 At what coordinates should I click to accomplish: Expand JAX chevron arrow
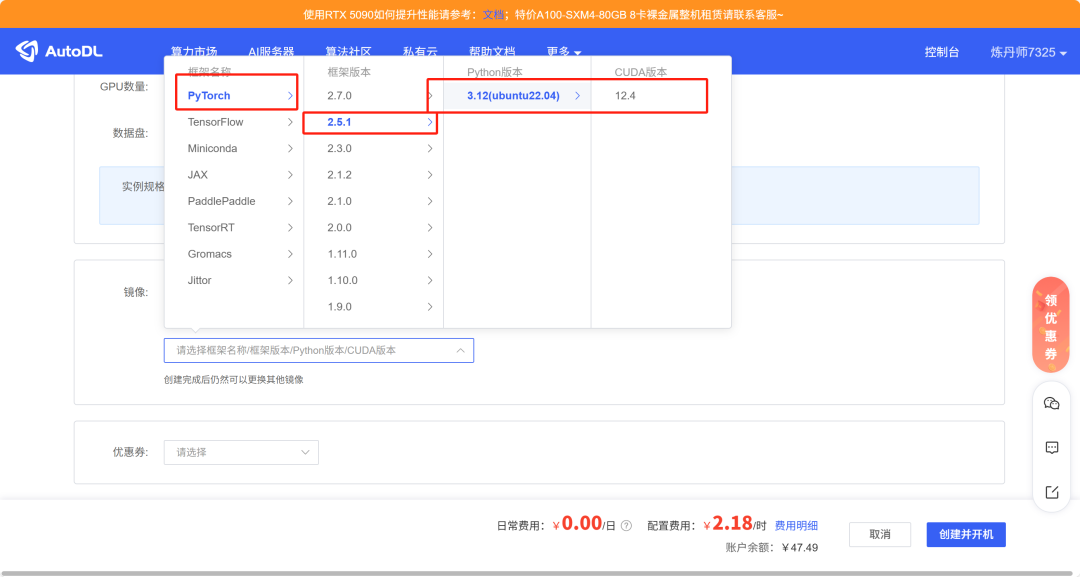click(x=290, y=175)
